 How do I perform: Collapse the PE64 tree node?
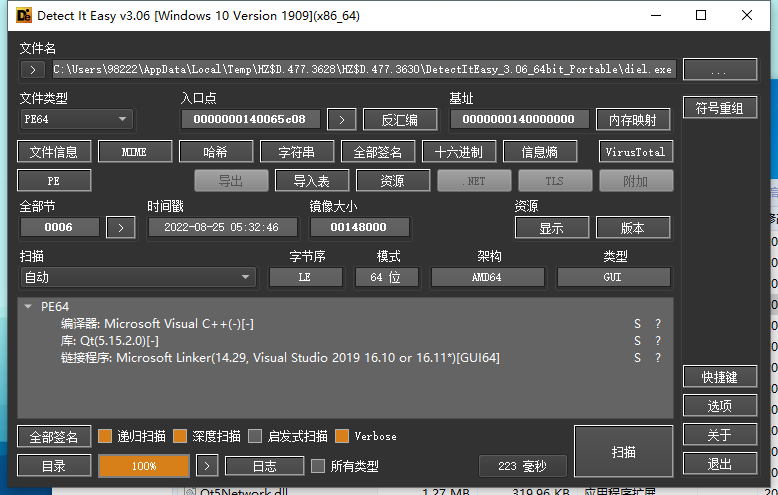(28, 307)
